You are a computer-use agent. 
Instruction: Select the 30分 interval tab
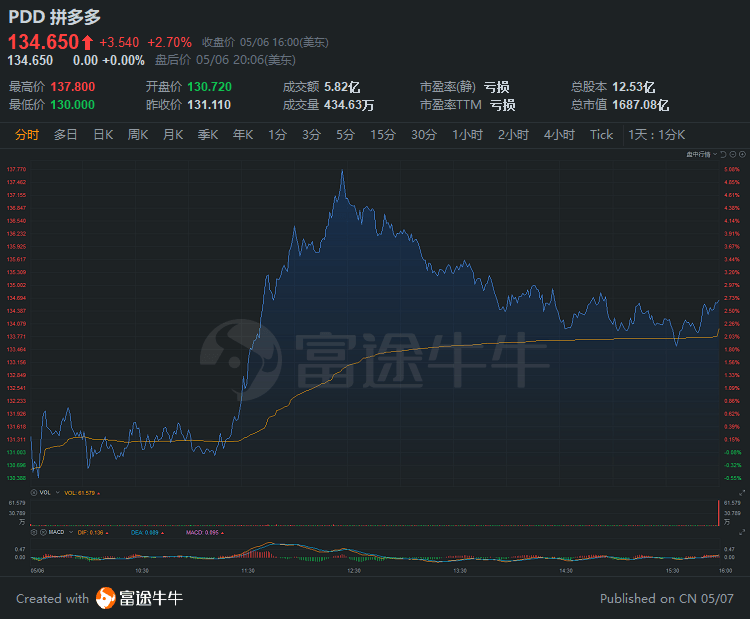pos(424,135)
